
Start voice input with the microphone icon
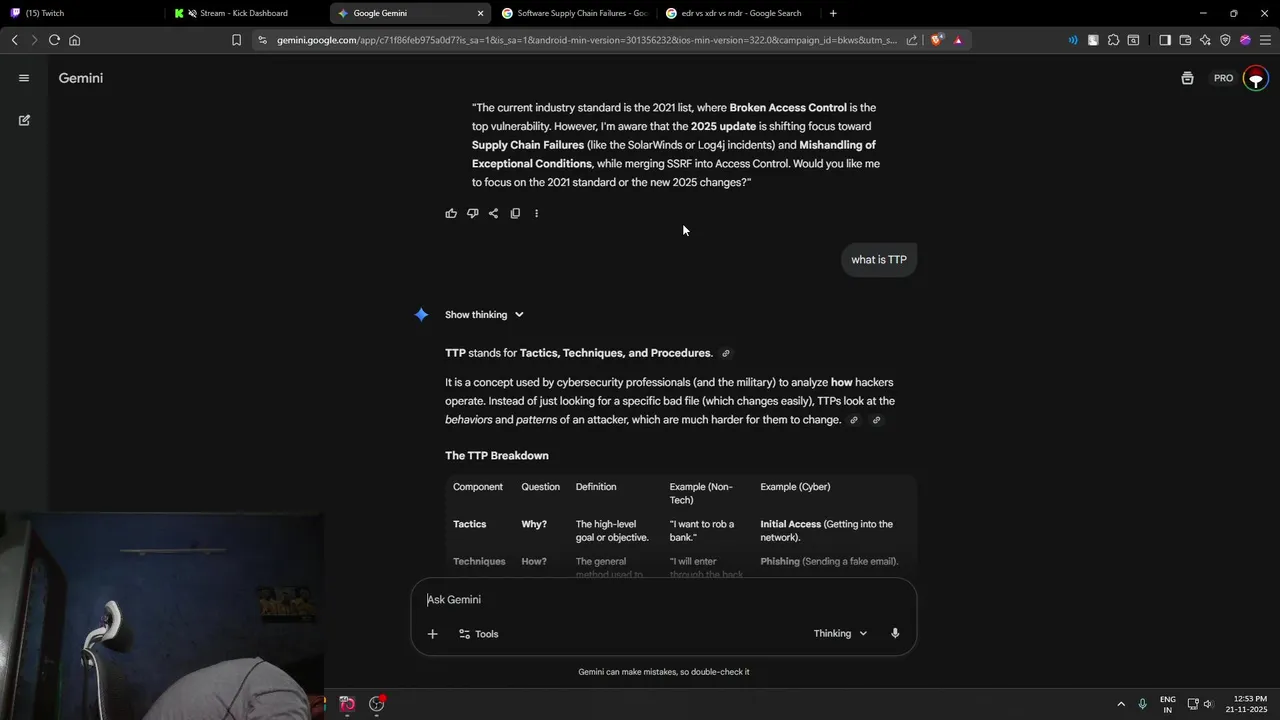coord(895,633)
